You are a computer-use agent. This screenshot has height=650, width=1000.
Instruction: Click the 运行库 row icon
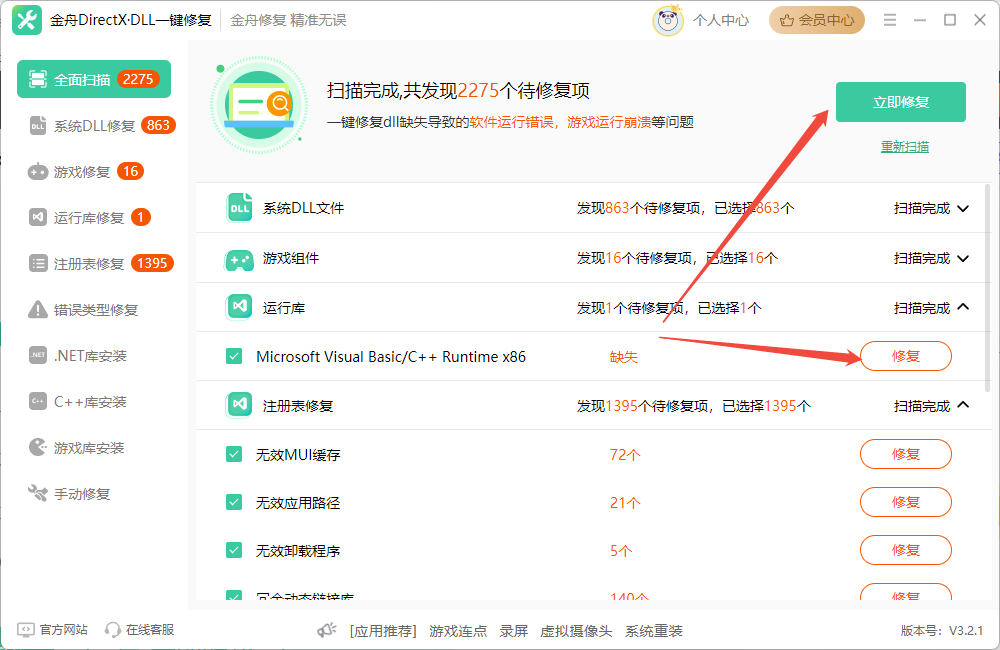pyautogui.click(x=239, y=307)
